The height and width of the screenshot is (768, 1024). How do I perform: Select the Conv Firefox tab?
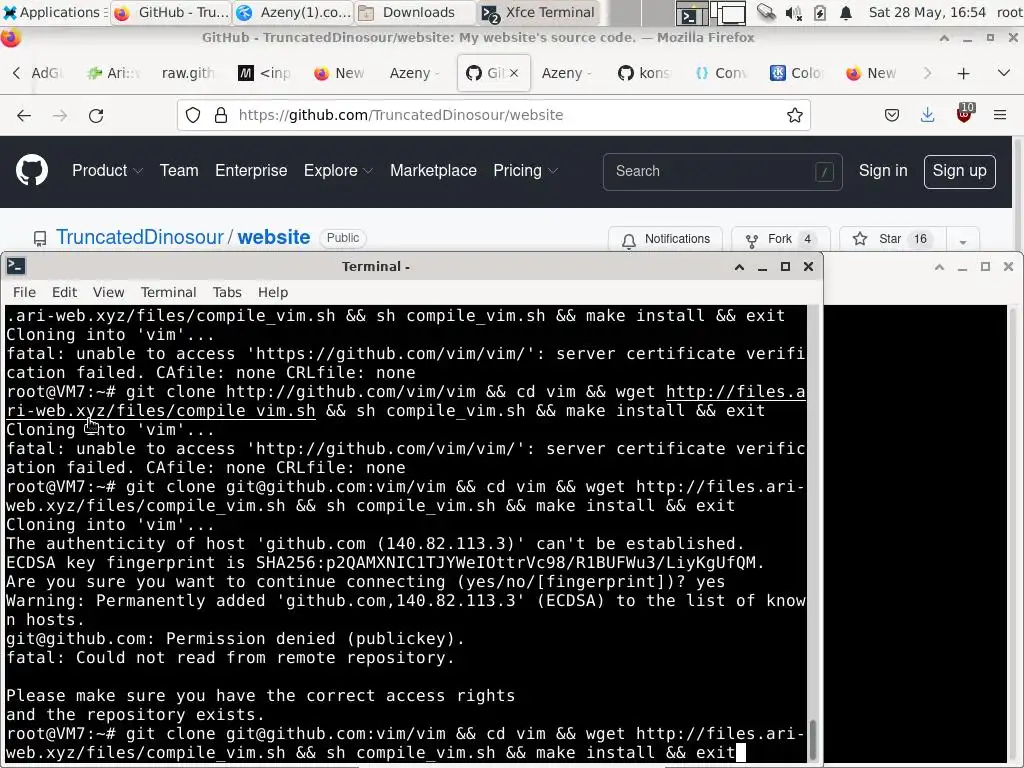720,73
